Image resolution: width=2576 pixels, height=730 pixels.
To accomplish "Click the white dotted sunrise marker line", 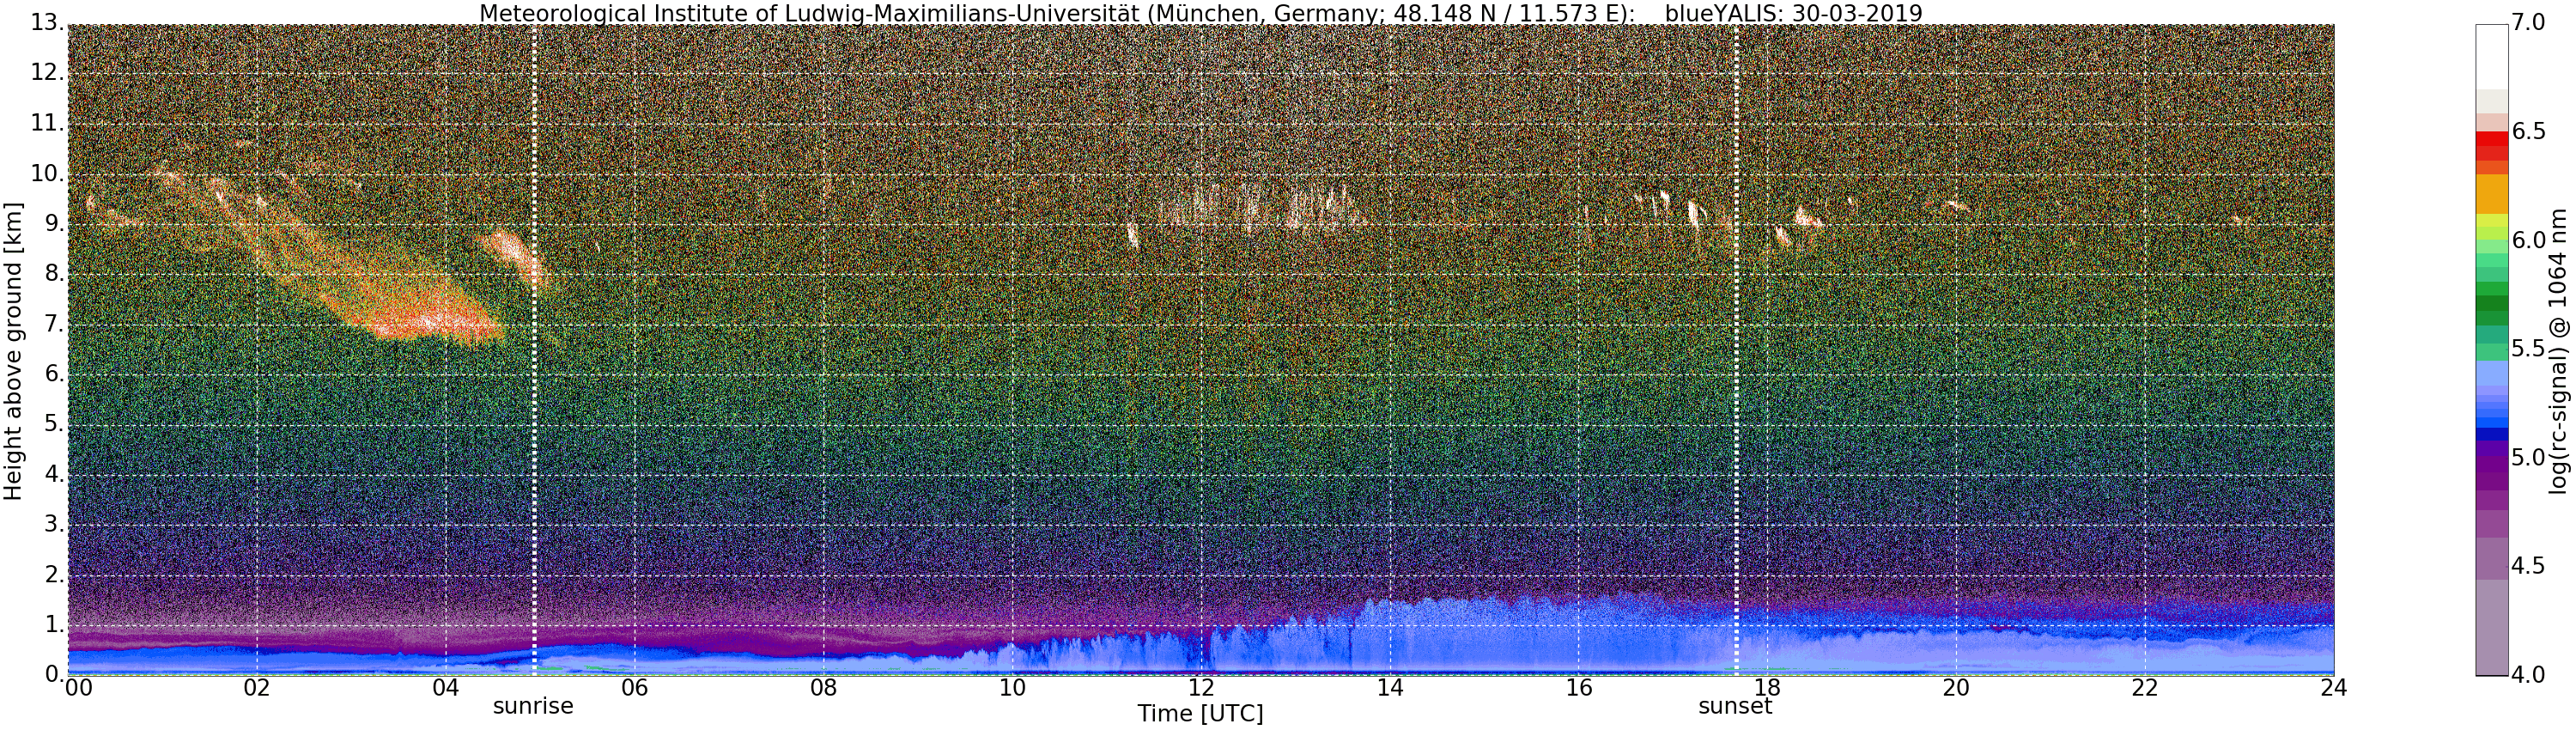I will pyautogui.click(x=535, y=350).
